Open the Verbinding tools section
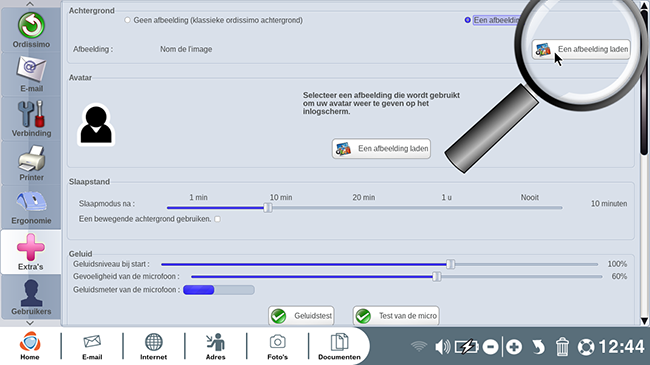 click(x=31, y=119)
